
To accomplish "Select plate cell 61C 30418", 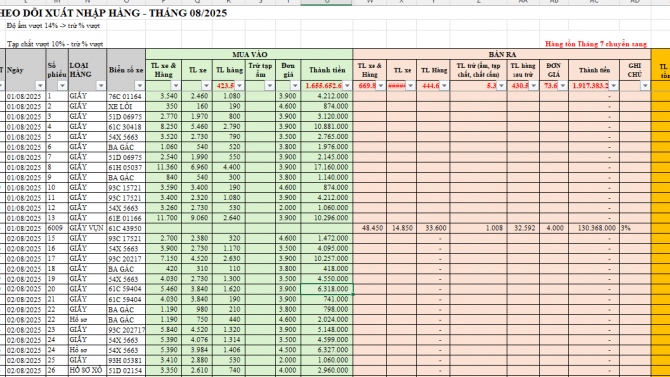I will pyautogui.click(x=126, y=127).
